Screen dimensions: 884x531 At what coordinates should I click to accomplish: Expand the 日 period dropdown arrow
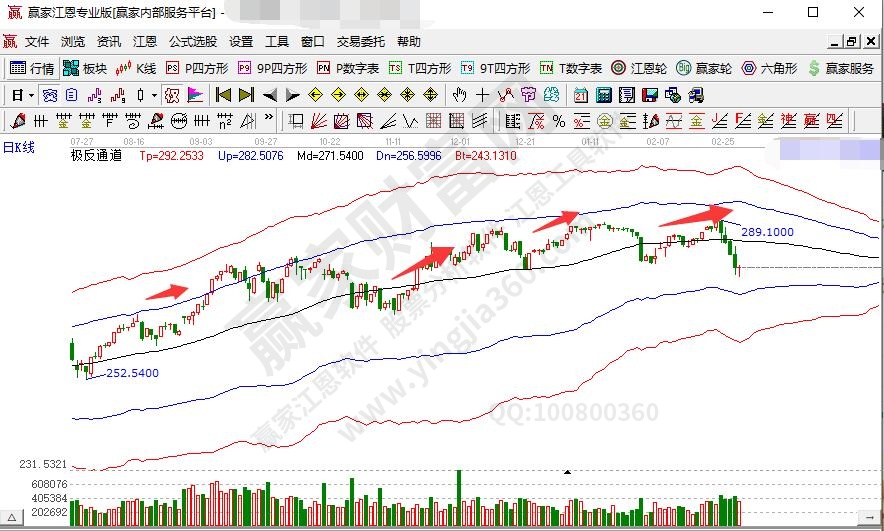pyautogui.click(x=31, y=95)
